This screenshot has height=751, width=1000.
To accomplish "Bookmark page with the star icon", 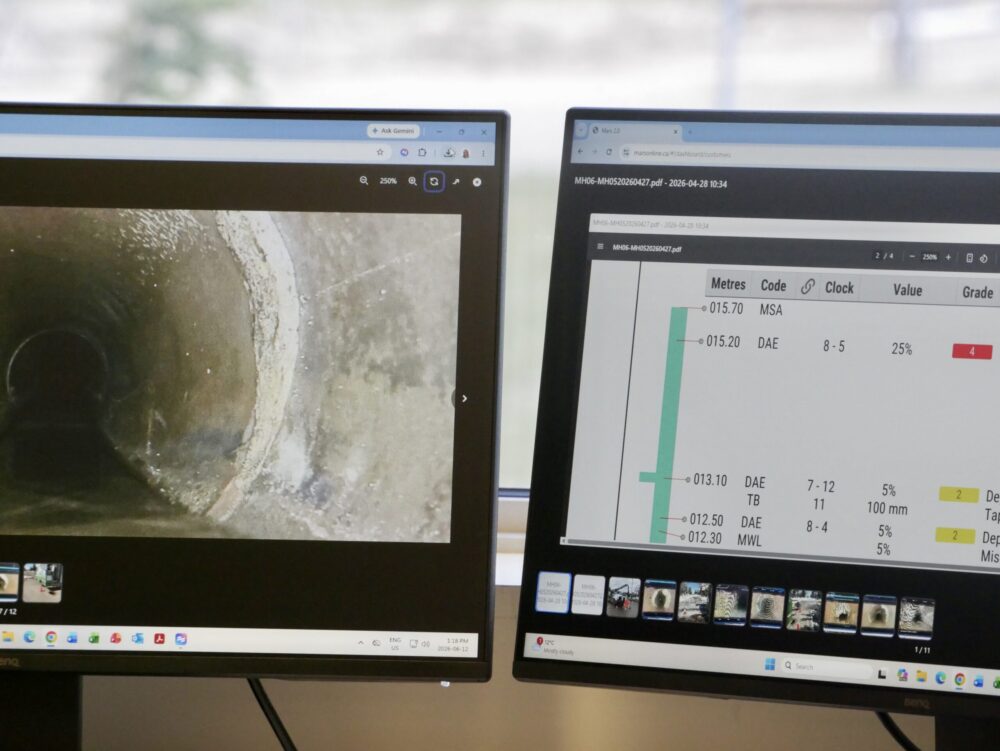I will point(380,152).
